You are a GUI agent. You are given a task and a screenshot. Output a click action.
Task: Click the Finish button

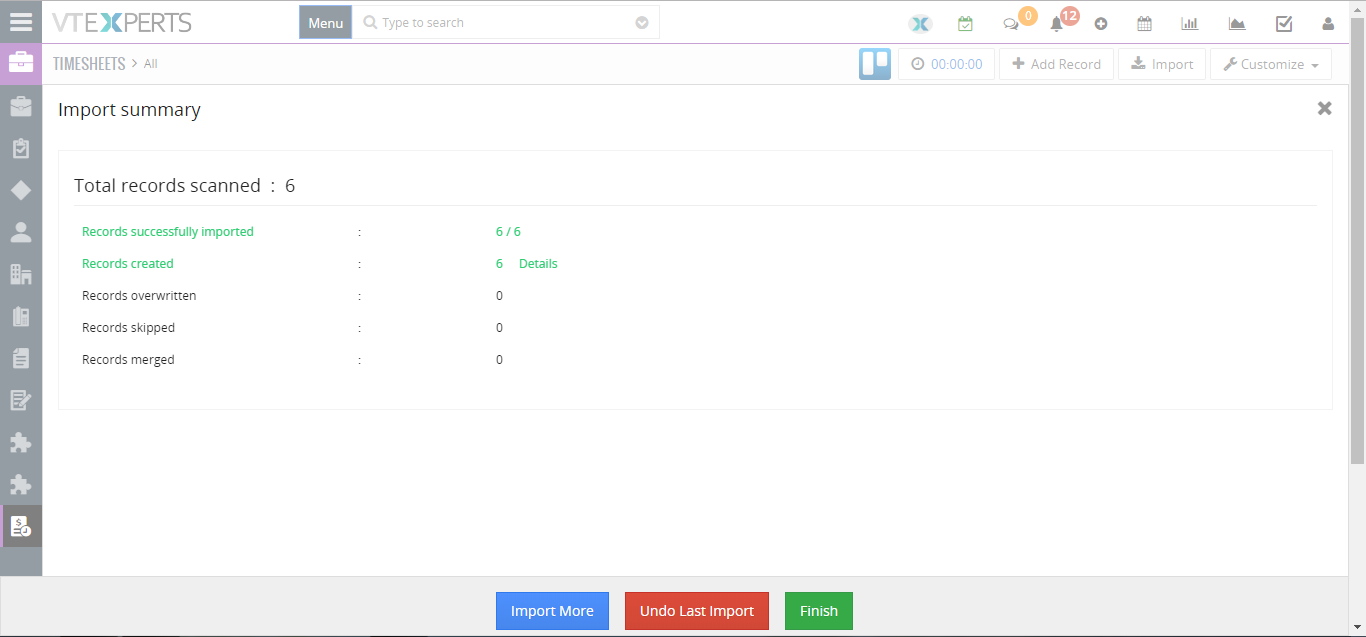tap(819, 611)
